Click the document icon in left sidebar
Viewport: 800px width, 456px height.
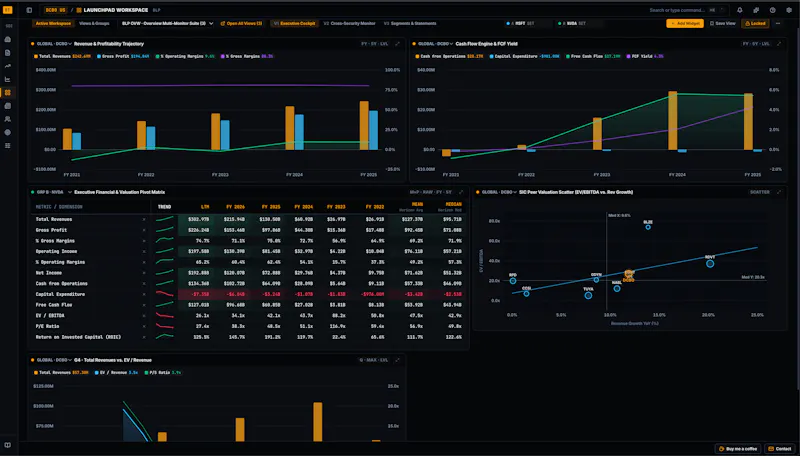point(8,53)
